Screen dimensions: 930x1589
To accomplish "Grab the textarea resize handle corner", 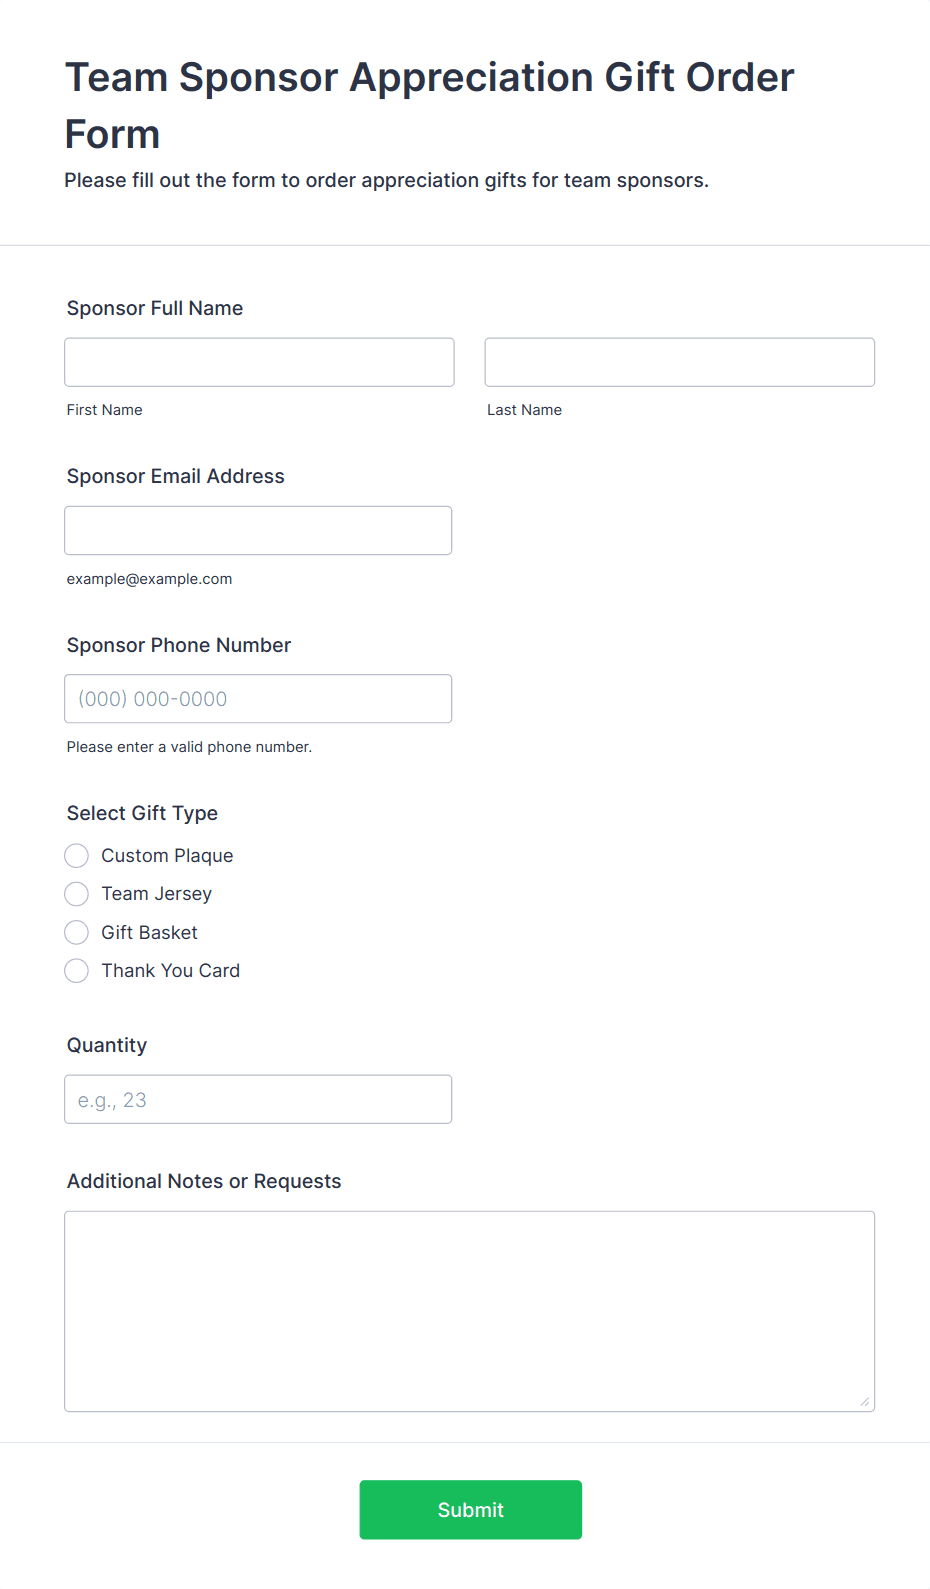I will click(865, 1402).
